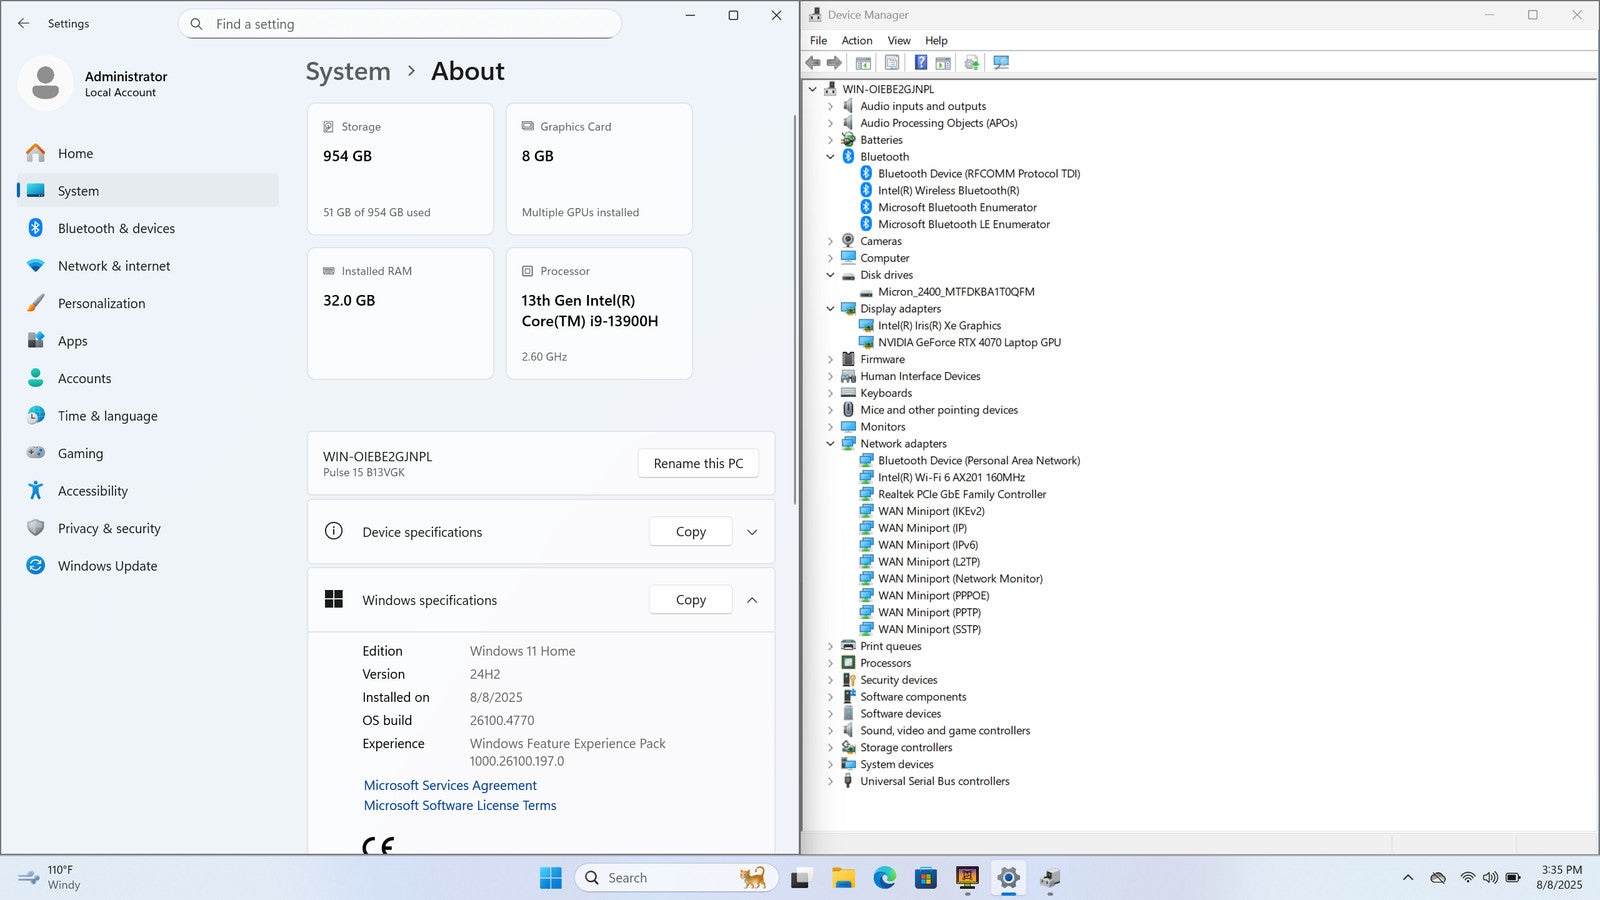Collapse the Network adapters tree node

coord(830,444)
